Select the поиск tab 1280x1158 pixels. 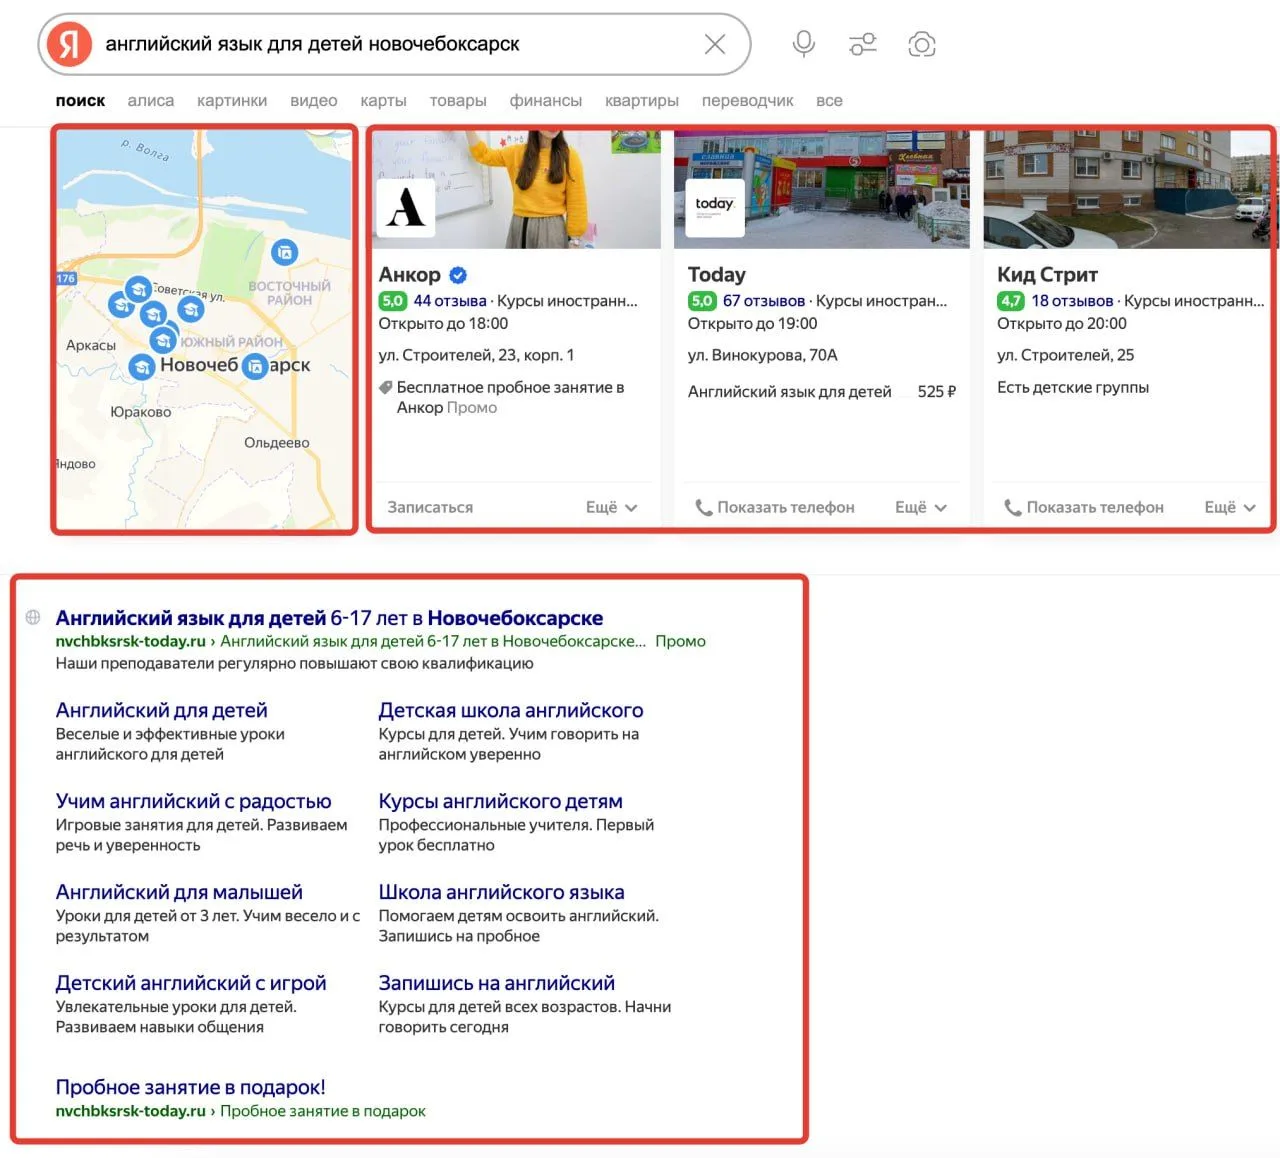(80, 100)
